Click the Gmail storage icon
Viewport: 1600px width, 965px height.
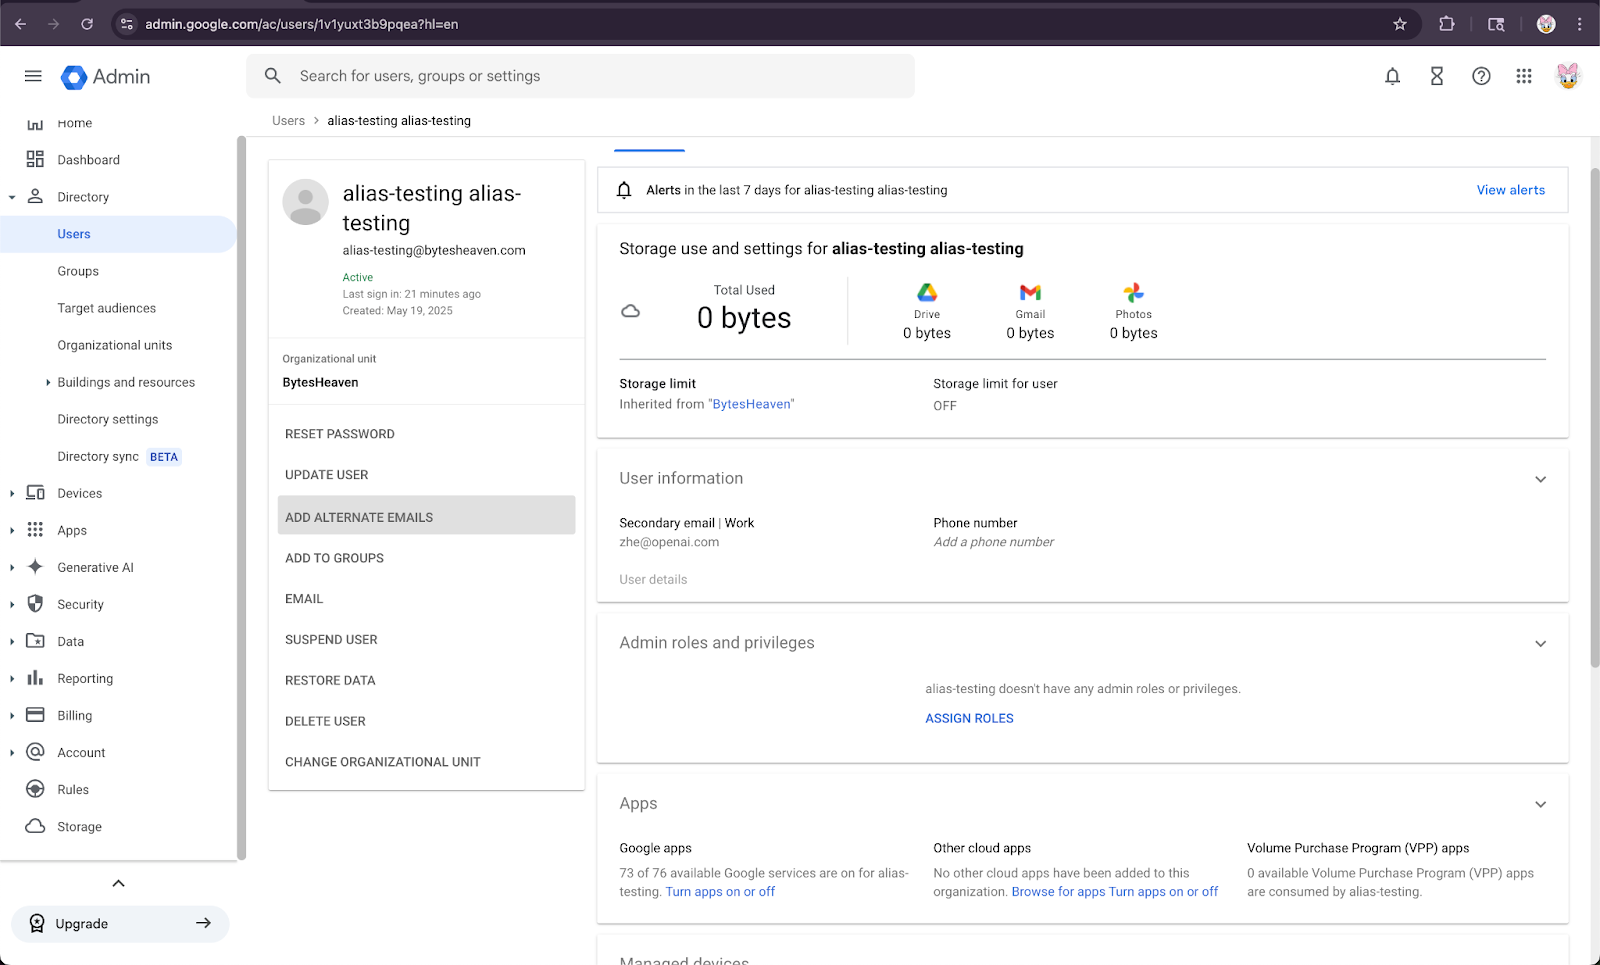click(1030, 292)
